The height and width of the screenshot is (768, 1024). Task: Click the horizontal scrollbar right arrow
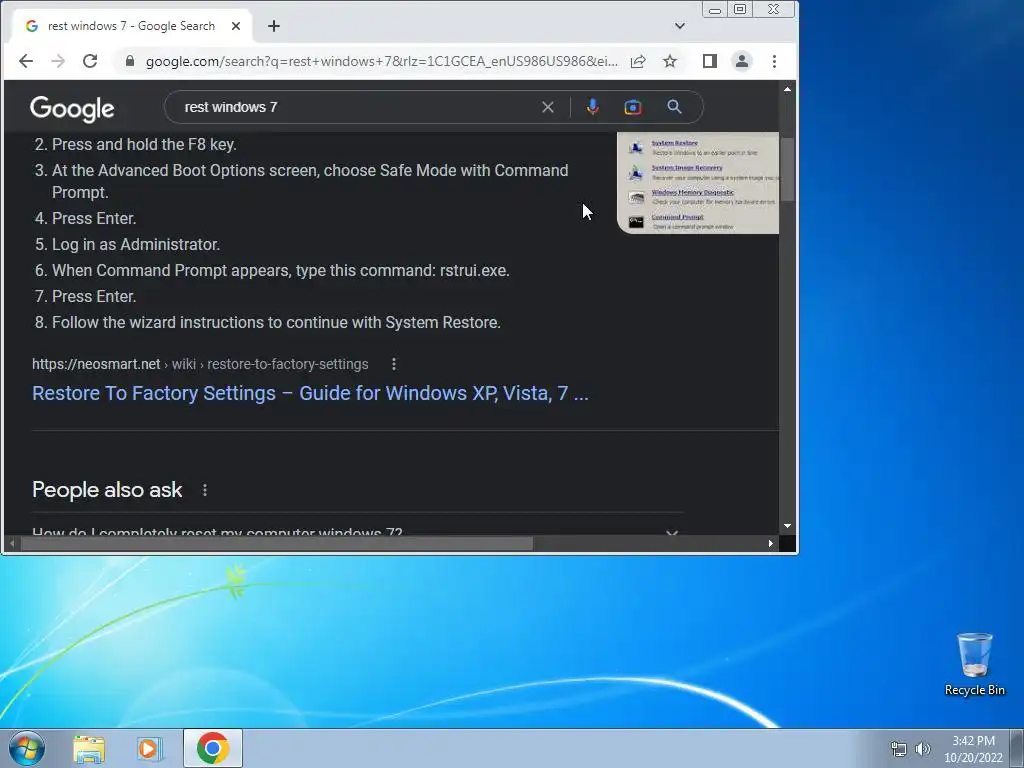[771, 543]
